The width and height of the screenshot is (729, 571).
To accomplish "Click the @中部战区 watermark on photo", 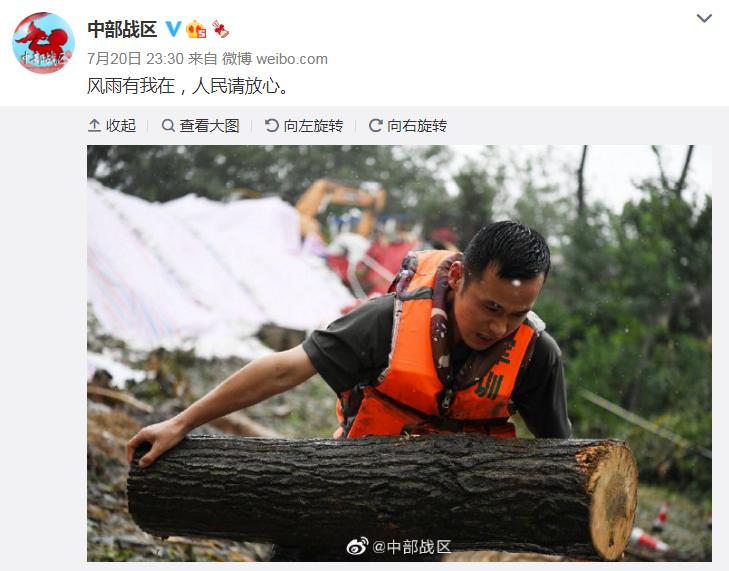I will point(412,547).
